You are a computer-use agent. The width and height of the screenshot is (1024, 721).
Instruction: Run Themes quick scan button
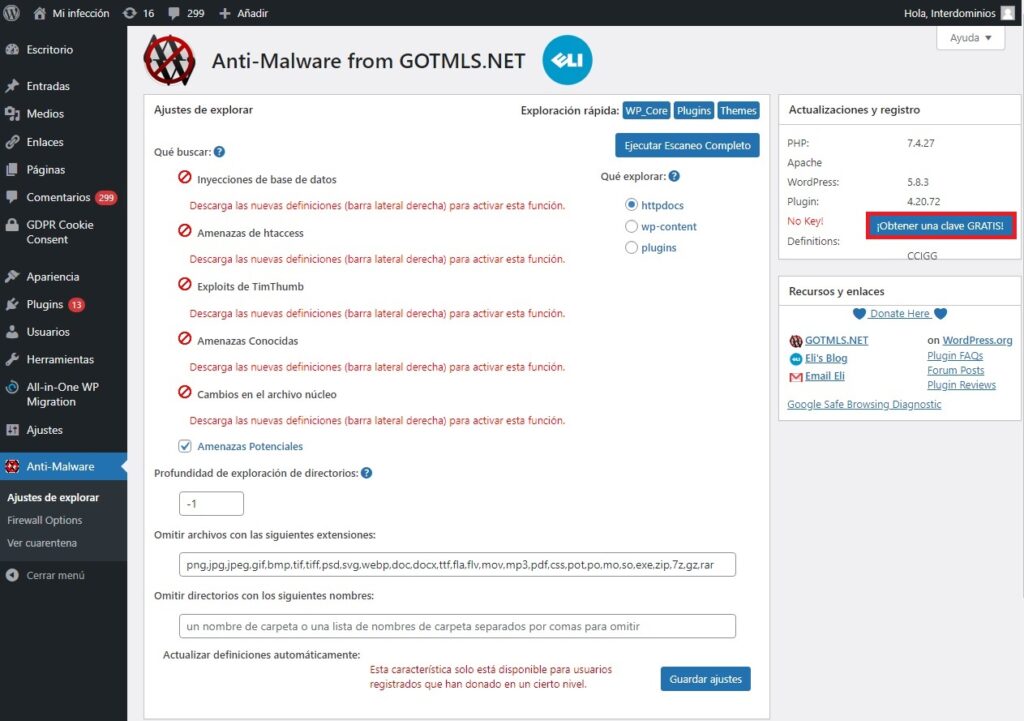pos(738,111)
